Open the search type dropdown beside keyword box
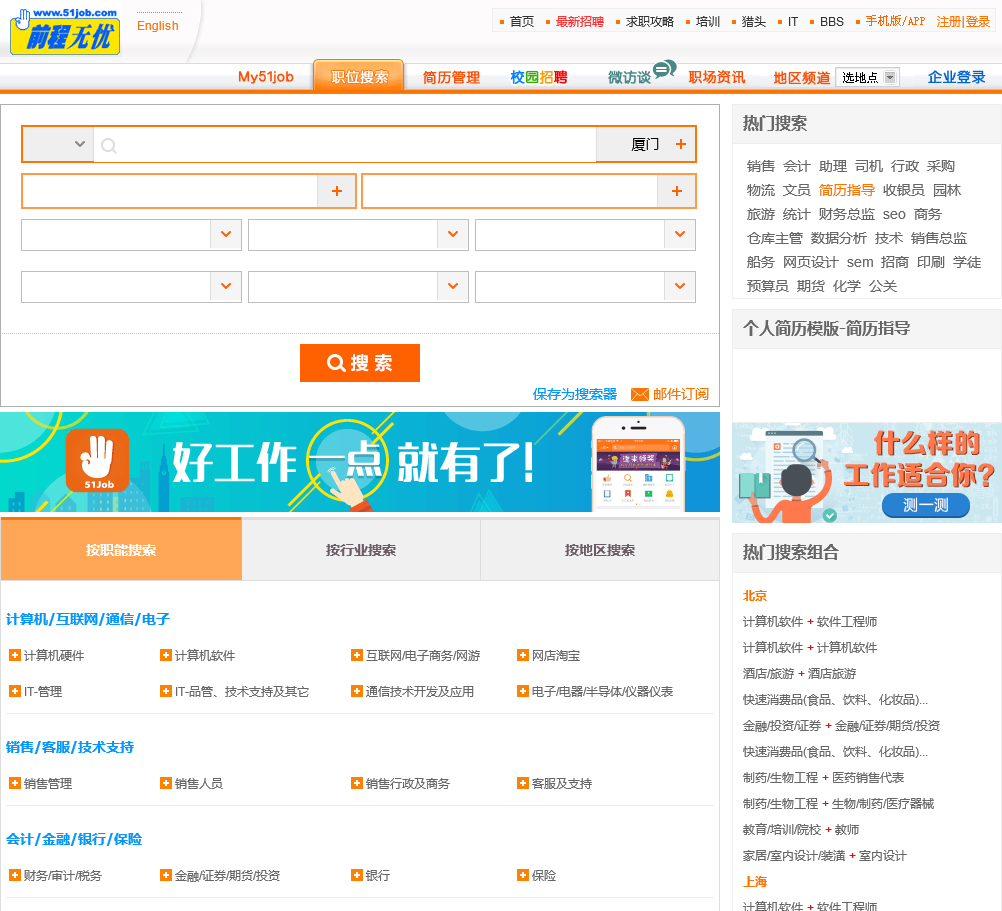Viewport: 1002px width, 911px height. [58, 144]
